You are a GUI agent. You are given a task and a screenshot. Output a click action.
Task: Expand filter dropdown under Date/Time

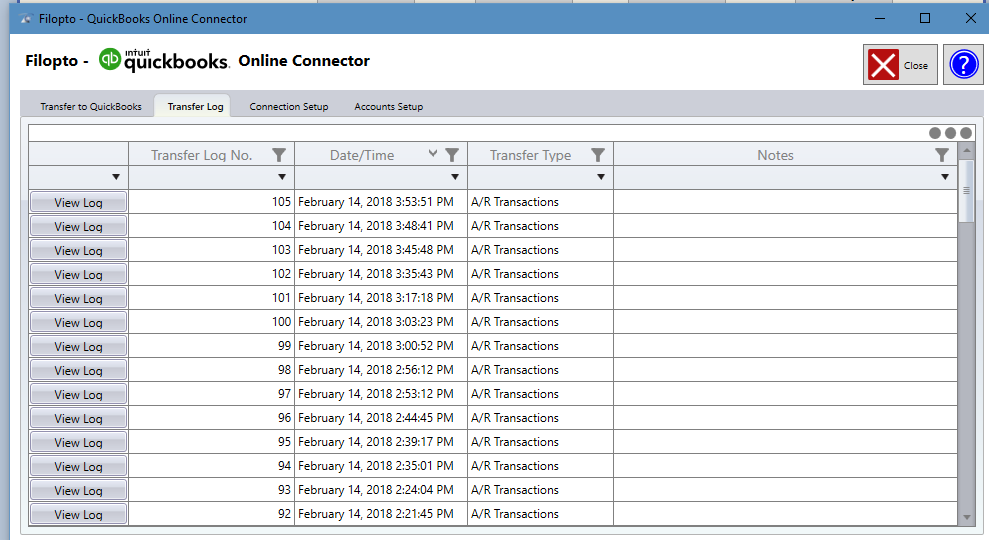(x=455, y=177)
